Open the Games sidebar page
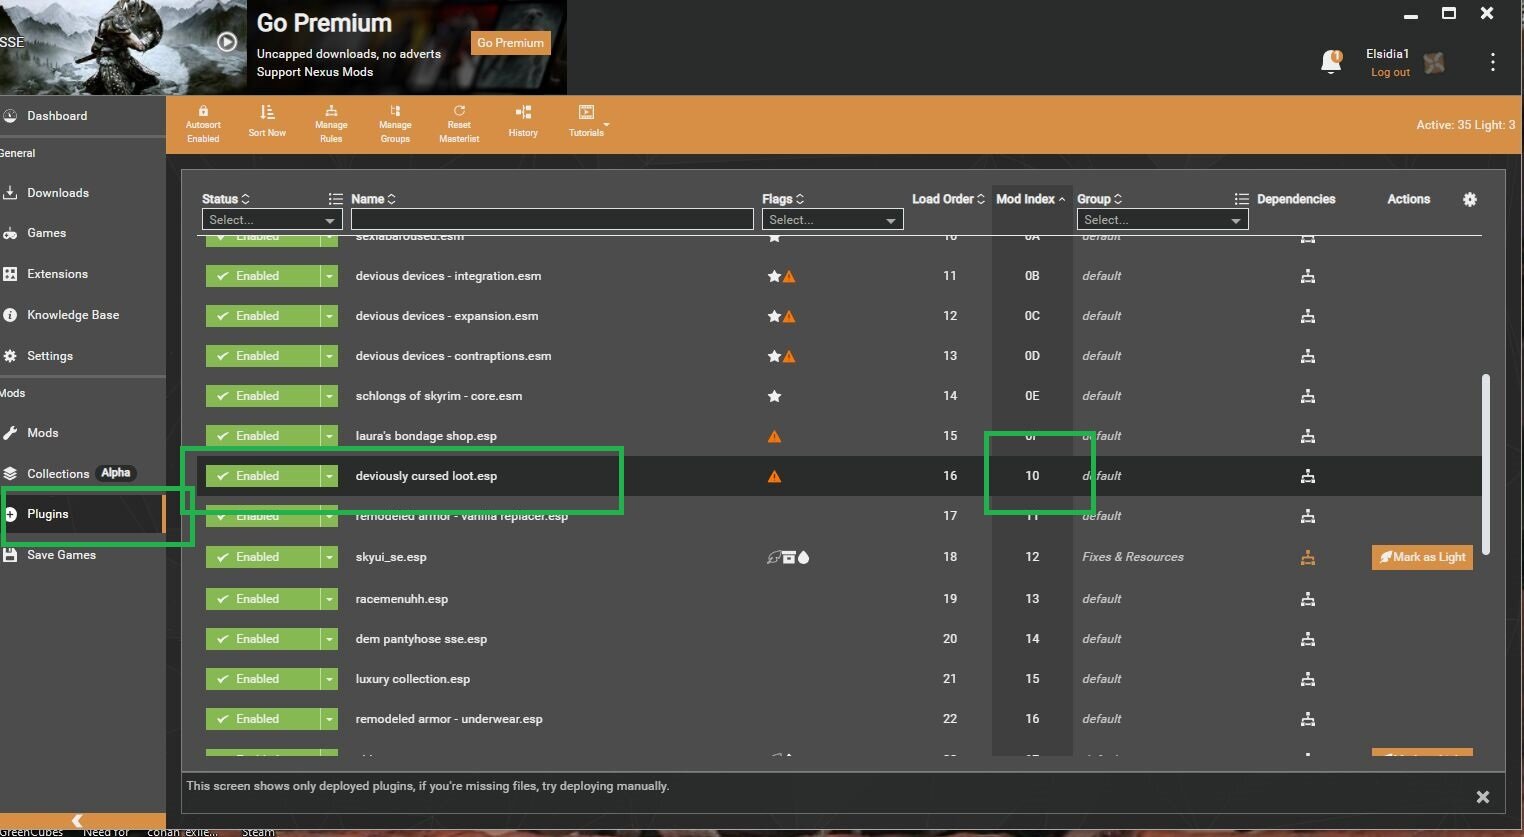The height and width of the screenshot is (837, 1524). point(46,233)
